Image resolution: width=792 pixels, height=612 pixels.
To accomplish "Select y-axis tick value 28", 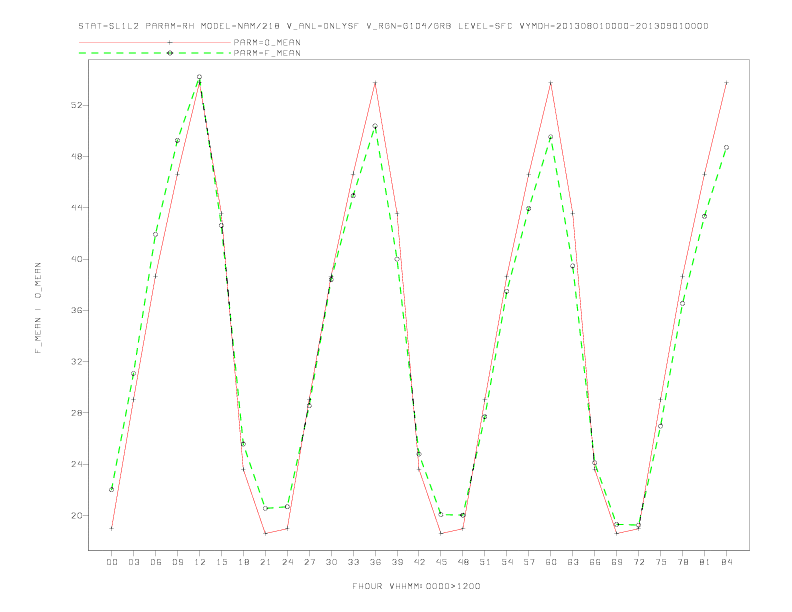I will click(x=77, y=413).
